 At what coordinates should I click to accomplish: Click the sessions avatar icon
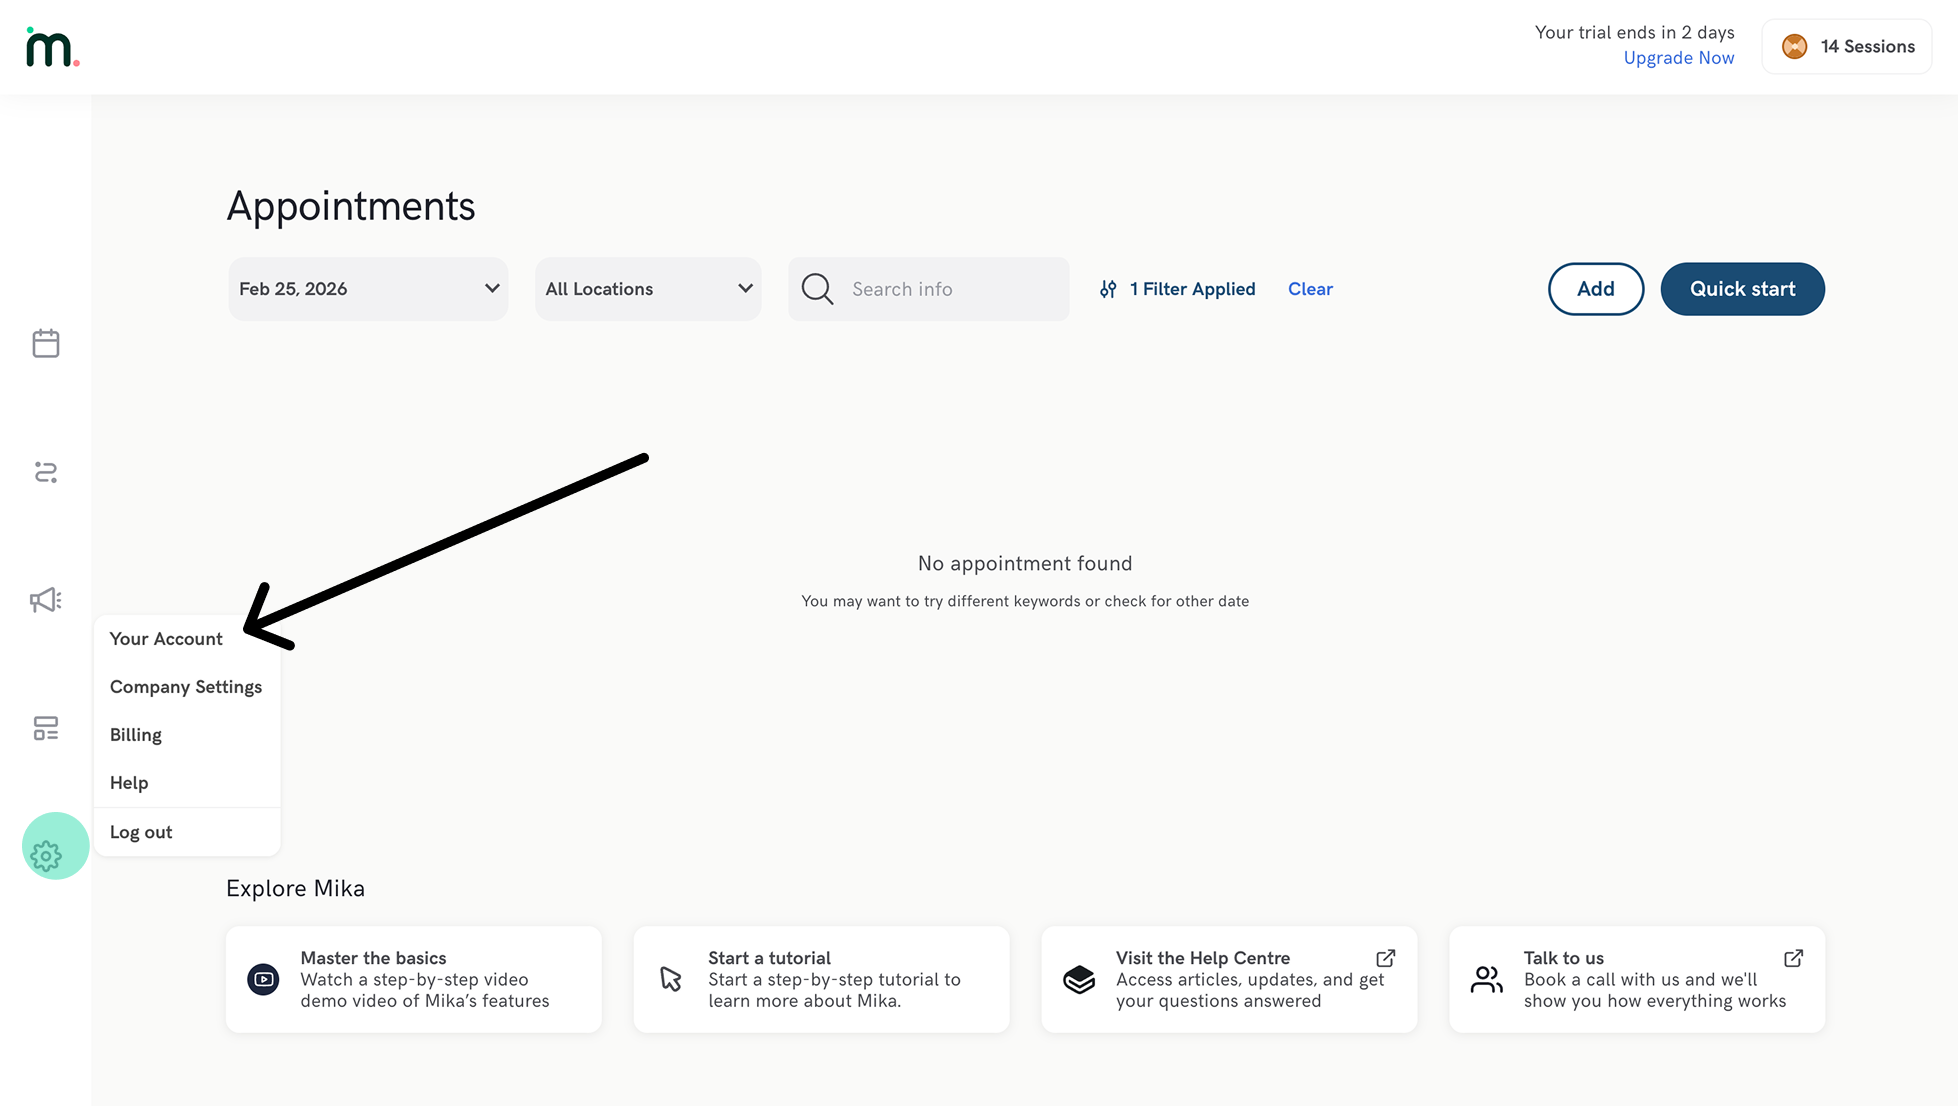1794,47
